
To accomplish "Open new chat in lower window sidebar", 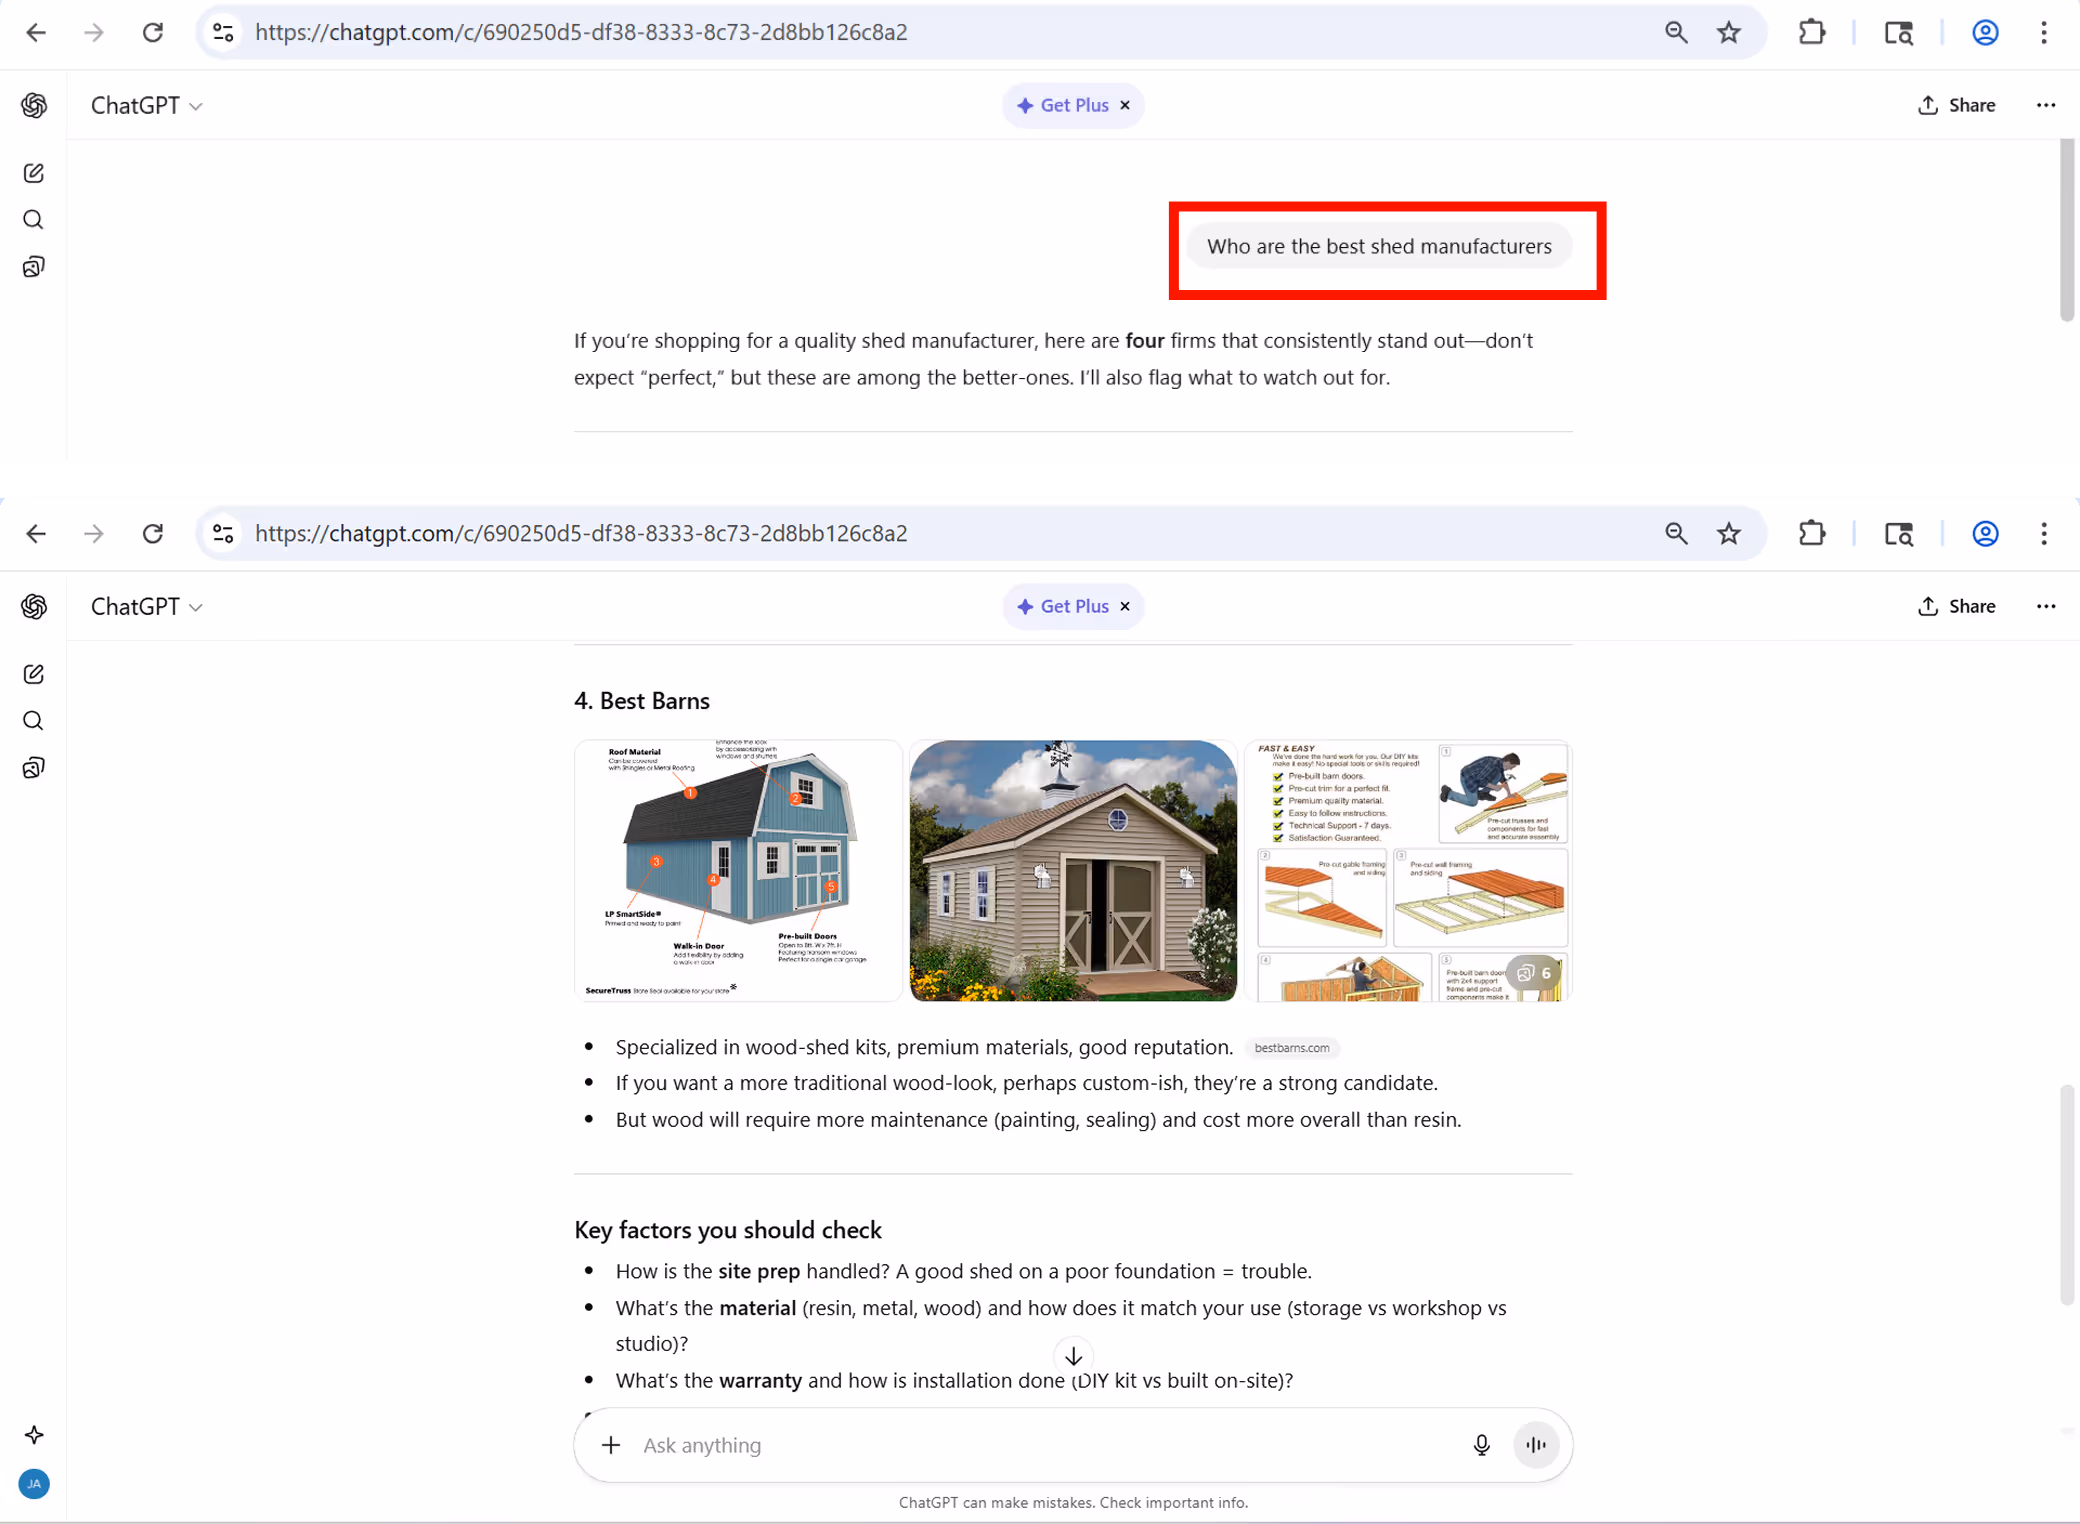I will tap(34, 674).
